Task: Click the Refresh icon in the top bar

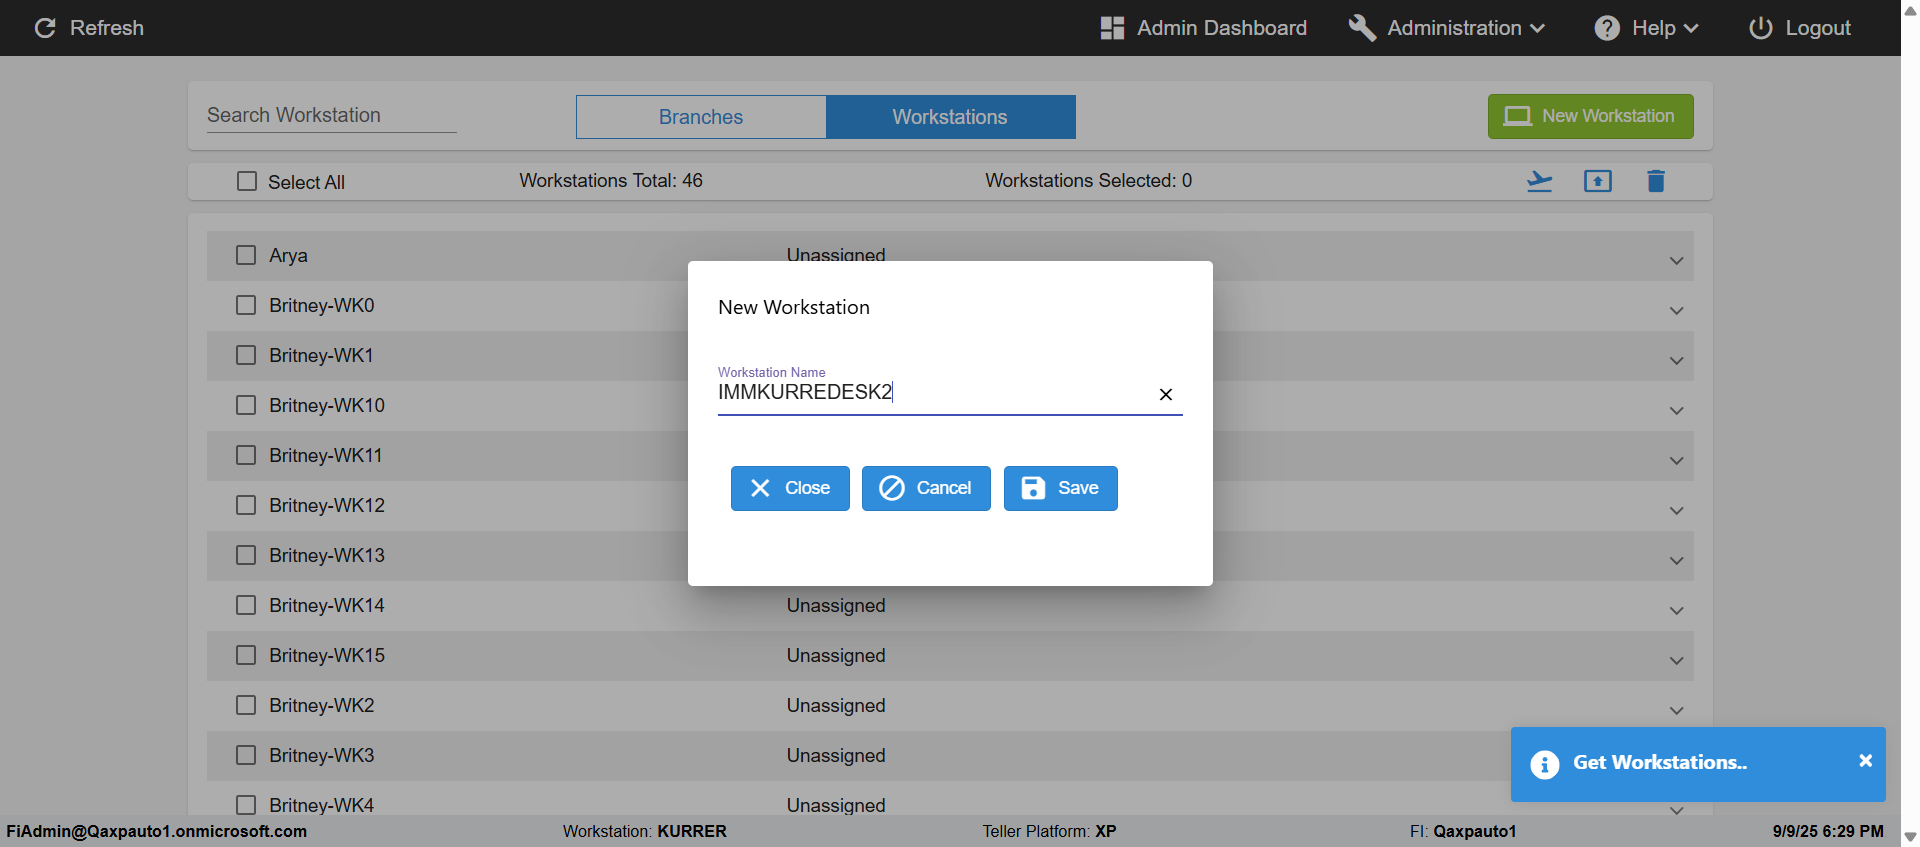Action: pos(45,28)
